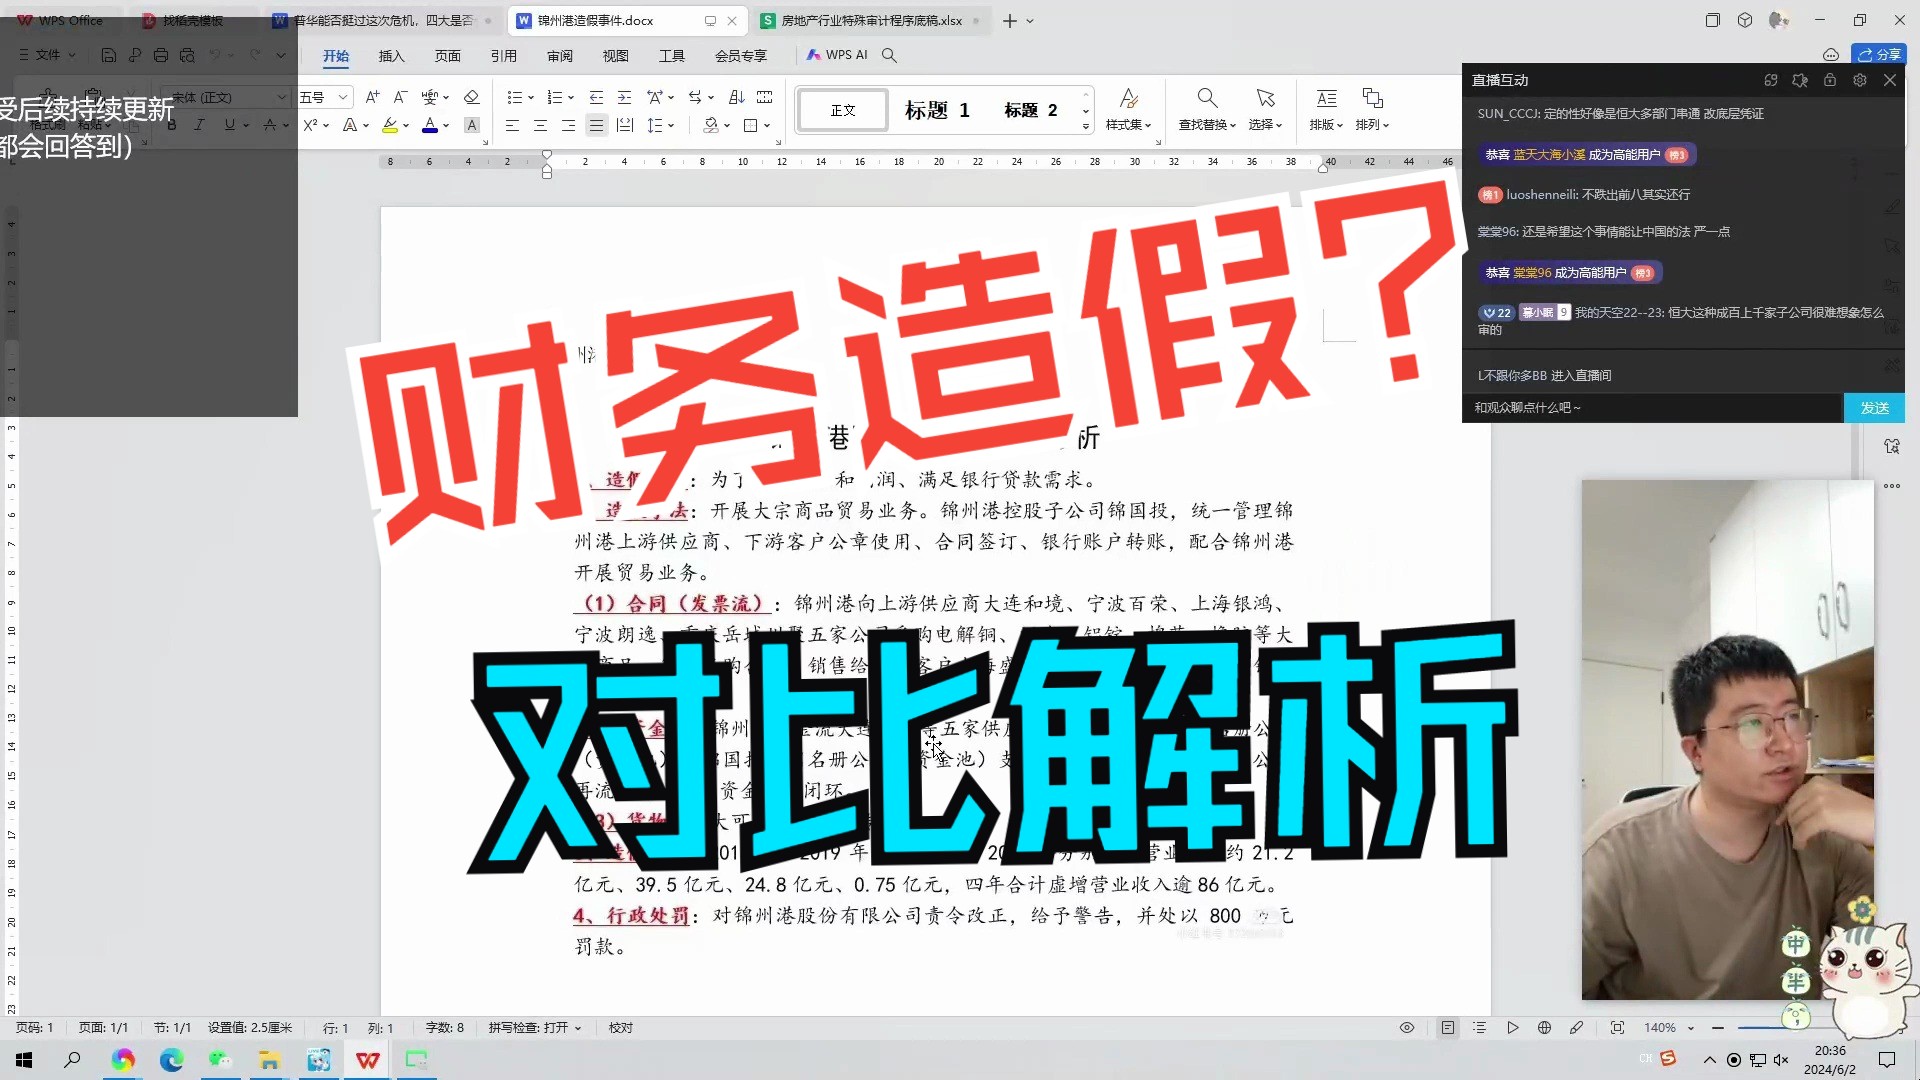Image resolution: width=1920 pixels, height=1080 pixels.
Task: Switch to the 插入 ribbon tab
Action: [391, 56]
